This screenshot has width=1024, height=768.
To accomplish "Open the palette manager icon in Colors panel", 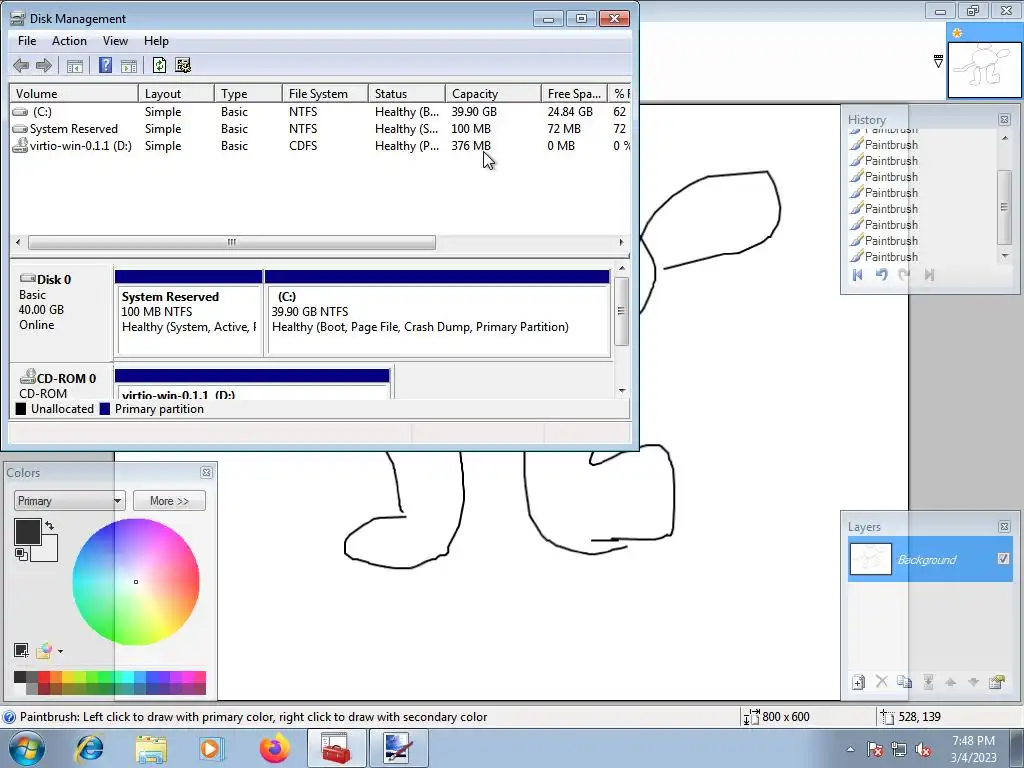I will coord(44,650).
